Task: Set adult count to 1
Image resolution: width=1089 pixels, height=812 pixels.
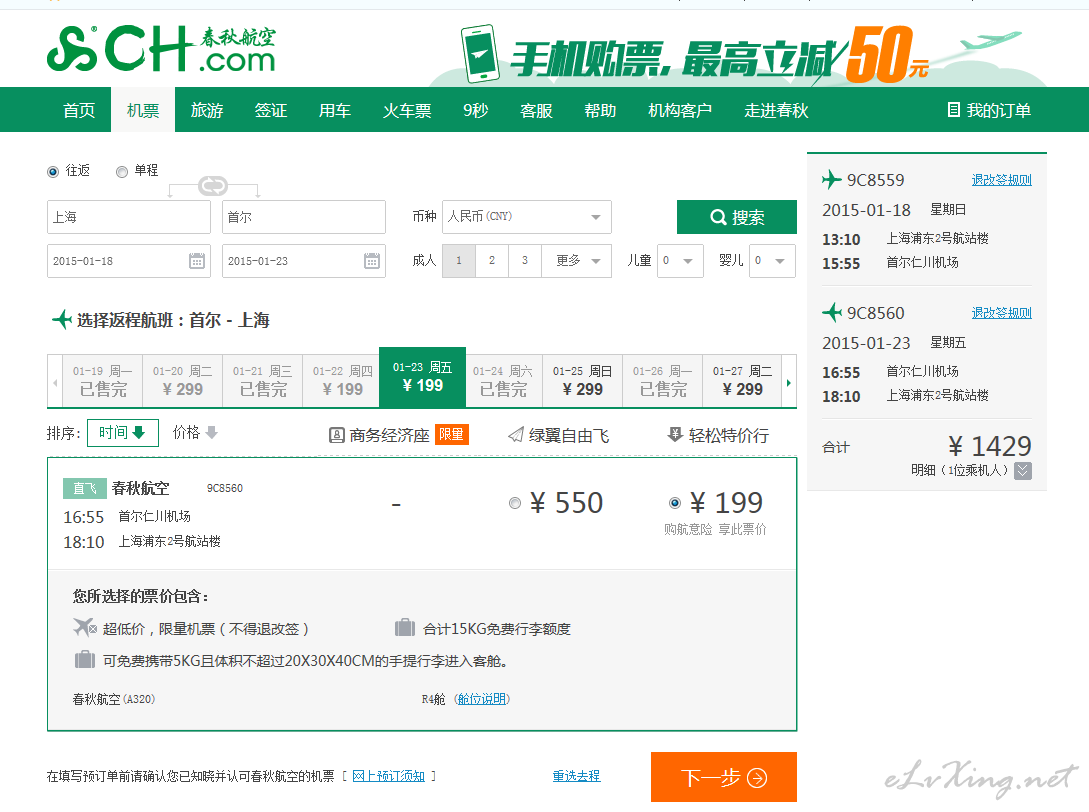Action: [x=459, y=260]
